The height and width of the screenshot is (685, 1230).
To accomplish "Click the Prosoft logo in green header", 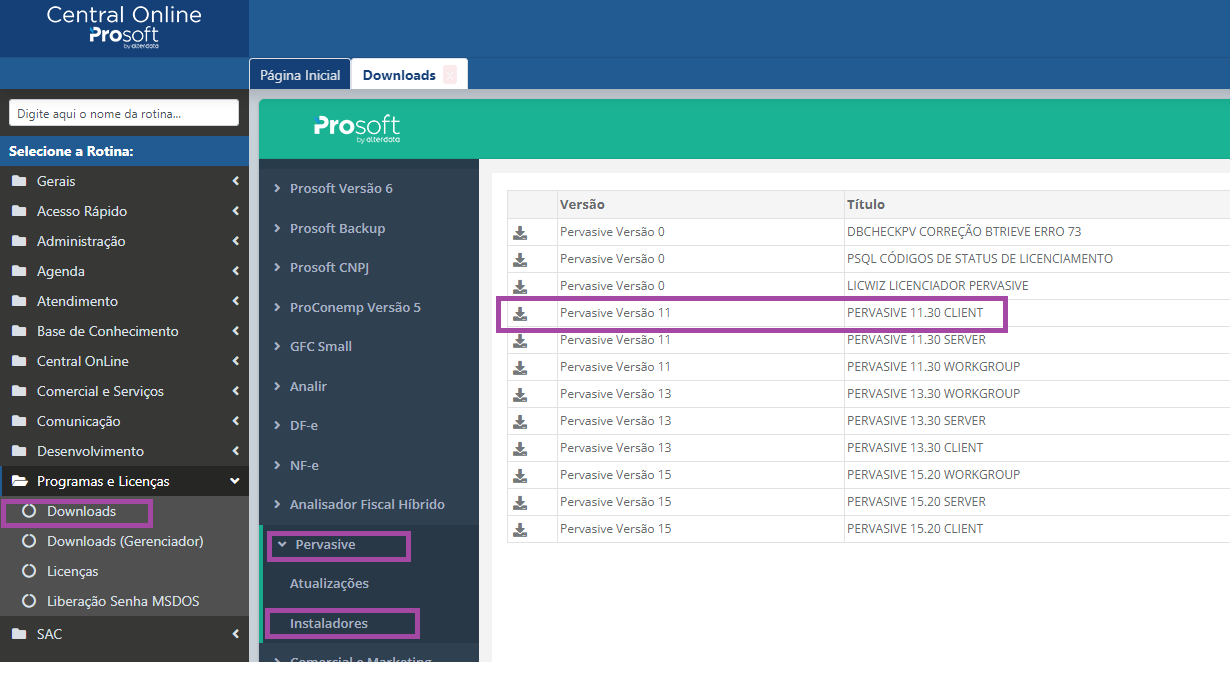I will [x=357, y=129].
